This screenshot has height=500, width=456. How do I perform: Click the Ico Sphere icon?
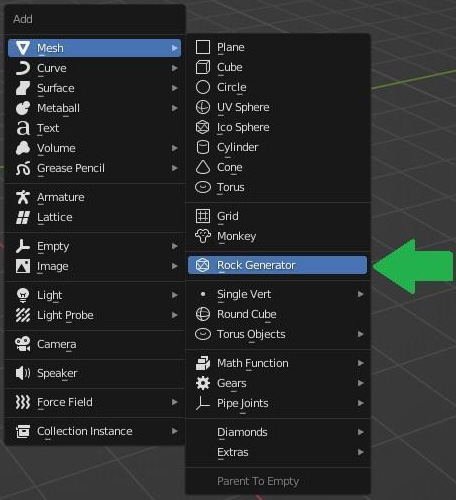pos(203,127)
